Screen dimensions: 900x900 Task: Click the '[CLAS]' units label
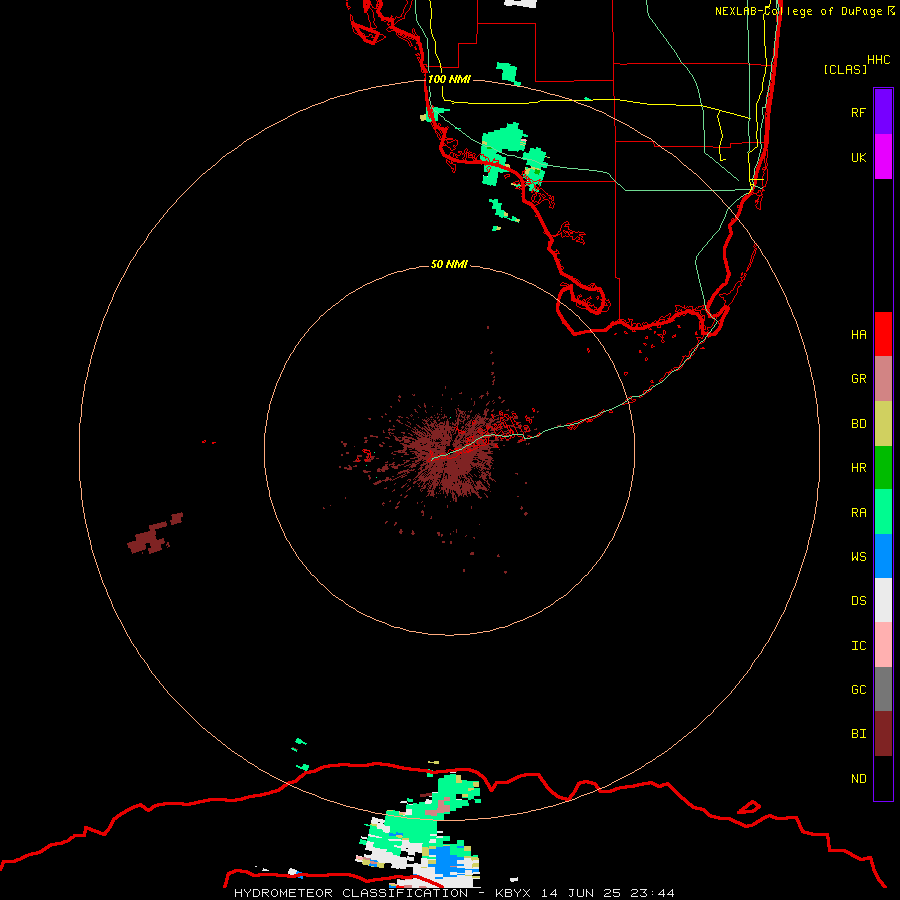845,69
